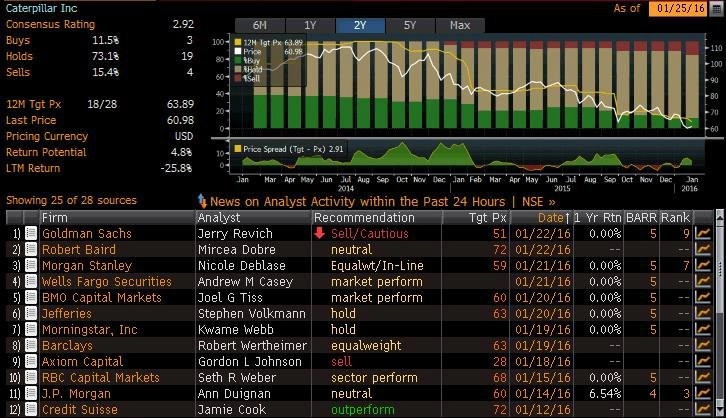The height and width of the screenshot is (418, 726).
Task: Click the news arrows icon before Analyst Activity
Action: coord(202,201)
